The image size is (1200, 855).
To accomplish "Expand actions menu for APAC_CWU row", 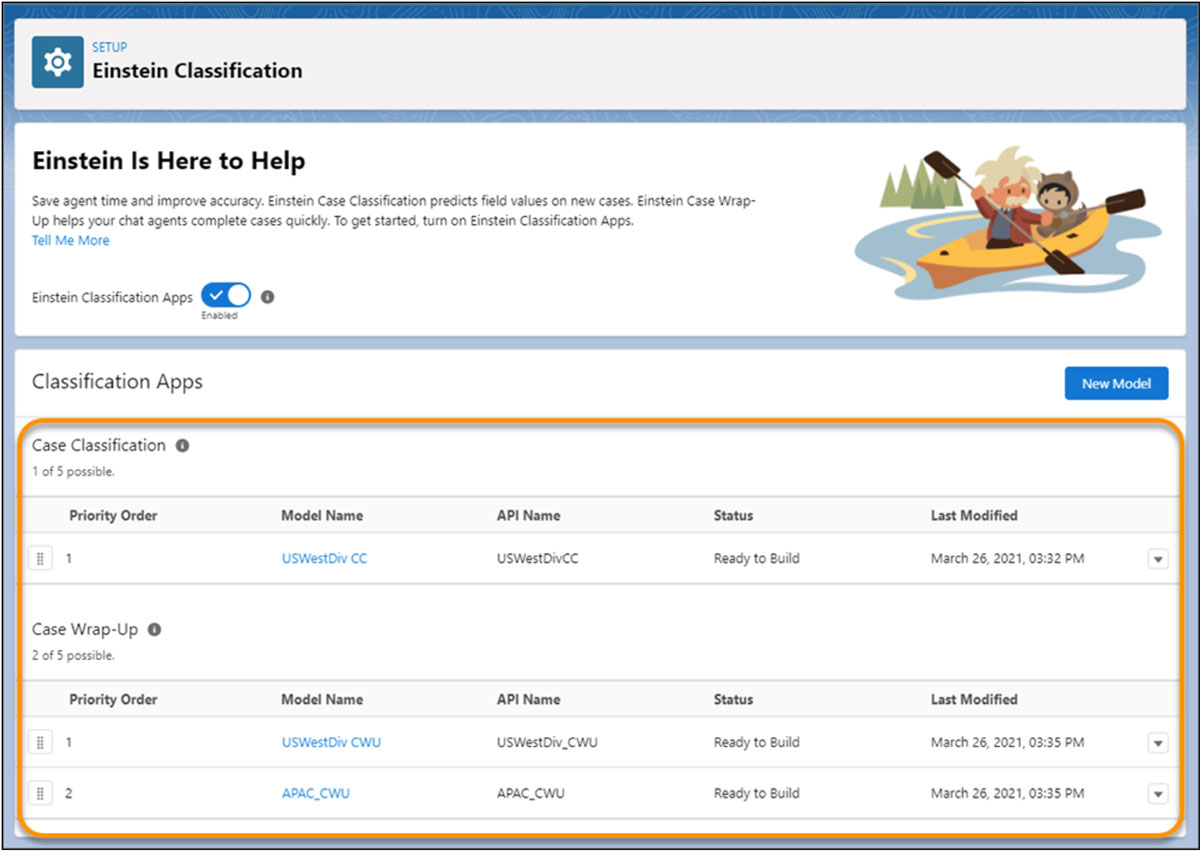I will 1157,794.
